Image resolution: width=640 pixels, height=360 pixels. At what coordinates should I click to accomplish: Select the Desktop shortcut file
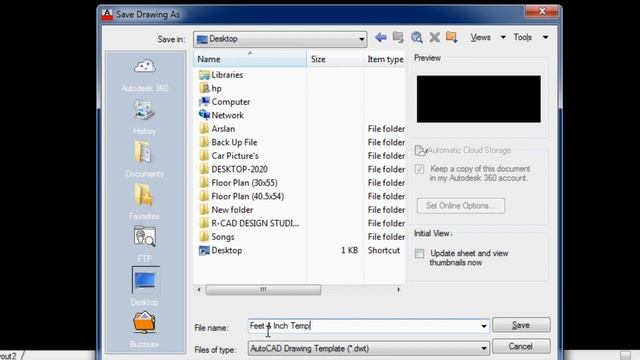tap(220, 250)
